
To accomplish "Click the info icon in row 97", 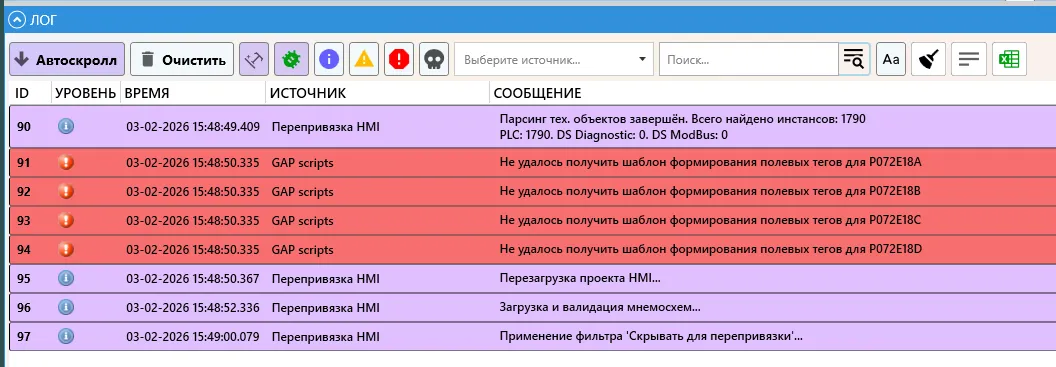I will coord(65,336).
